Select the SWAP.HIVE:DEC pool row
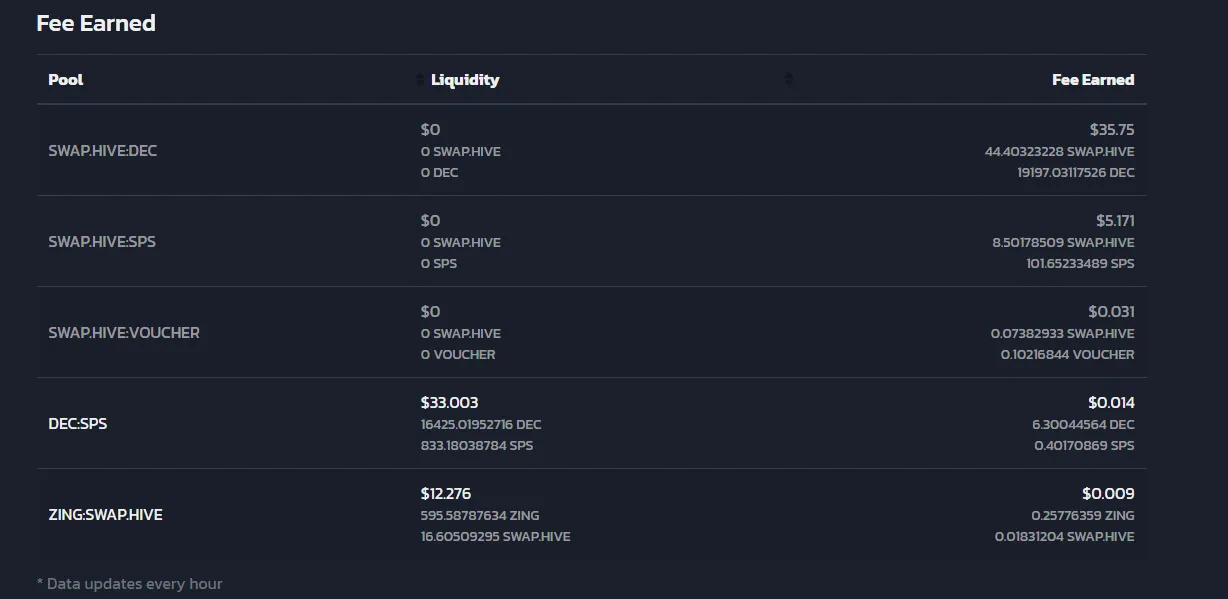Screen dimensions: 1228x599 click(x=592, y=151)
